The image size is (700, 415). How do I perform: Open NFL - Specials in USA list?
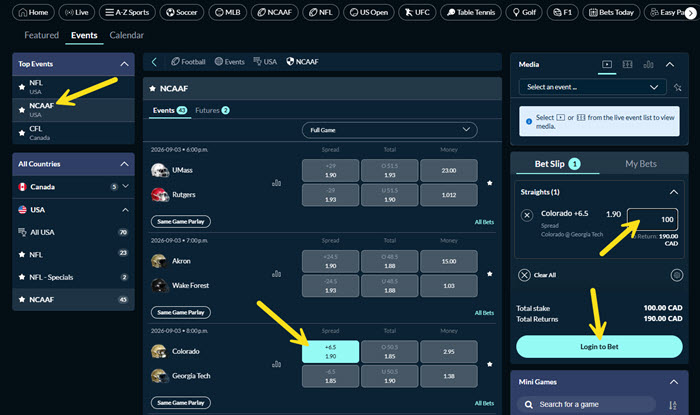click(x=74, y=277)
